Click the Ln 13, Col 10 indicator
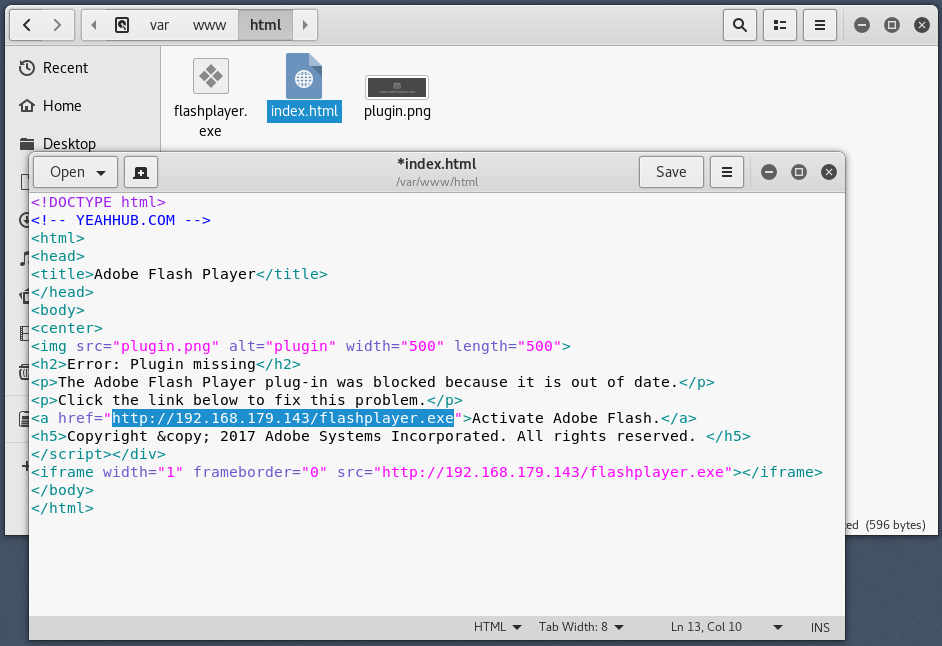 (706, 627)
